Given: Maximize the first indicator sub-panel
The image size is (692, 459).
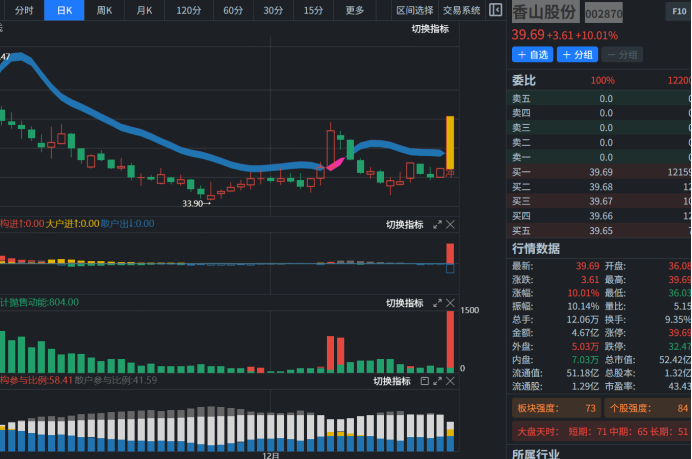Looking at the screenshot, I should click(437, 224).
